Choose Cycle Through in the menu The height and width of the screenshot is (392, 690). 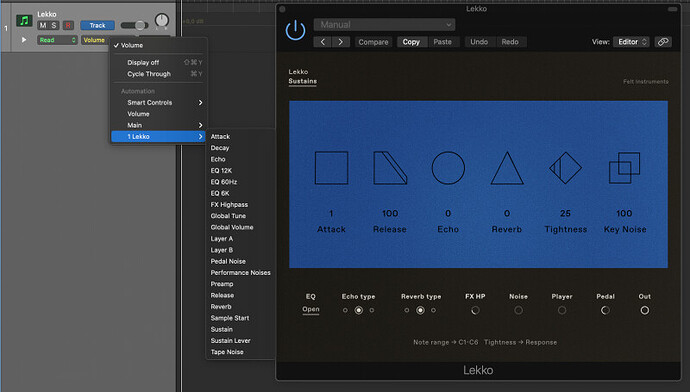coord(158,74)
